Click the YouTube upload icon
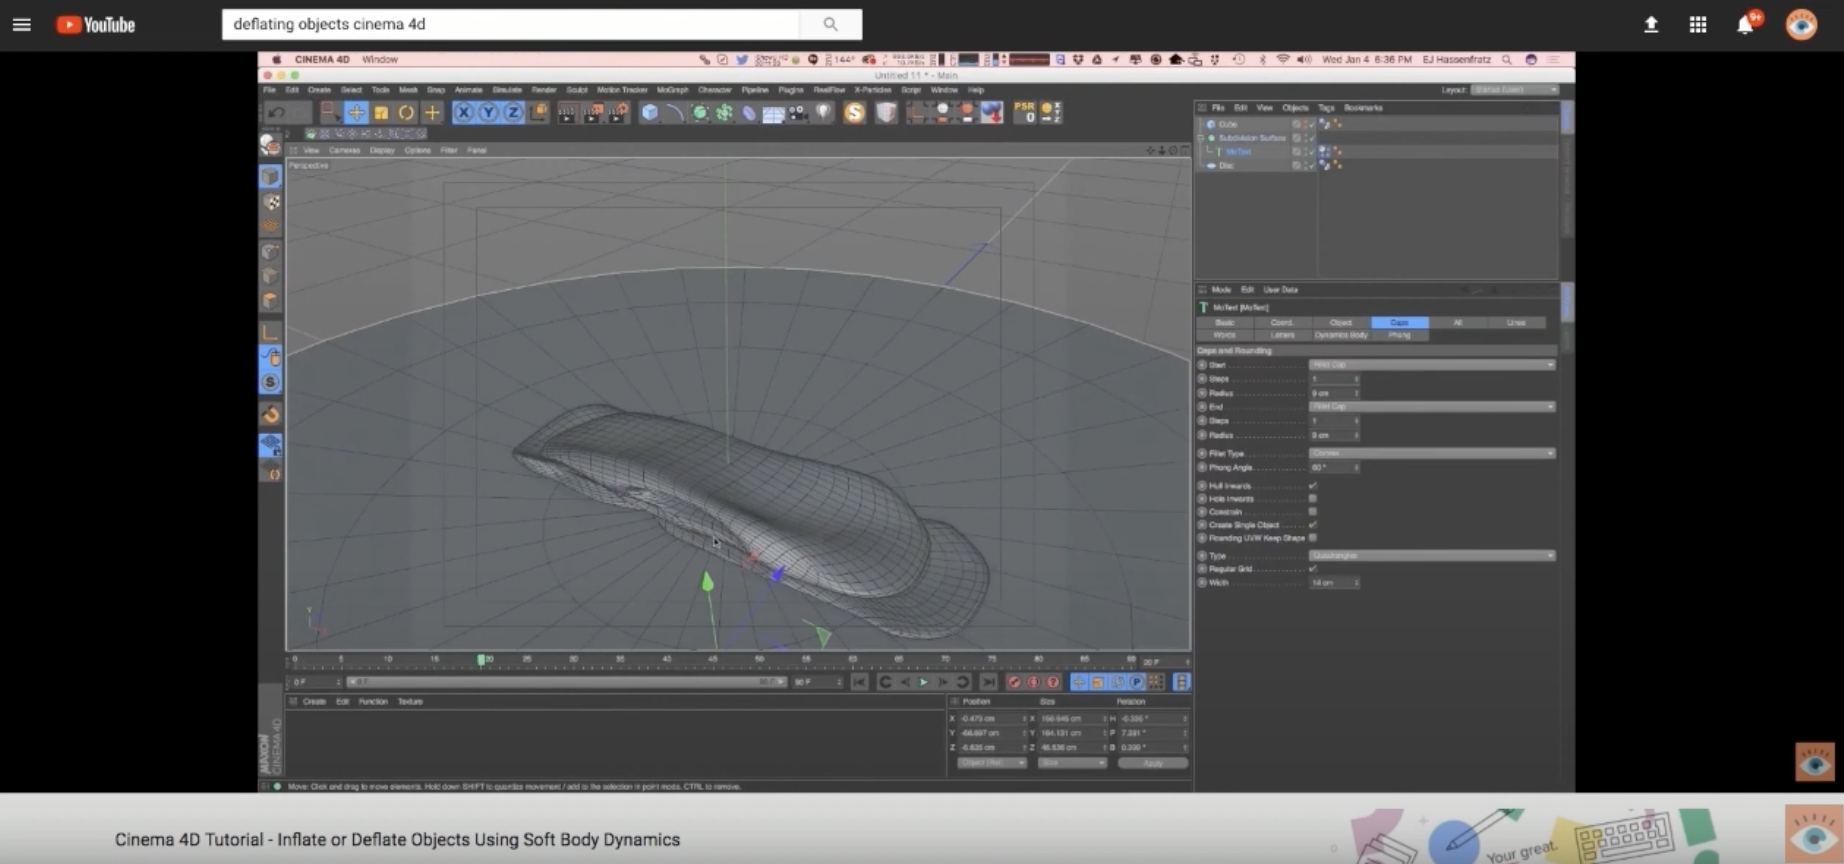The width and height of the screenshot is (1844, 864). pyautogui.click(x=1651, y=24)
